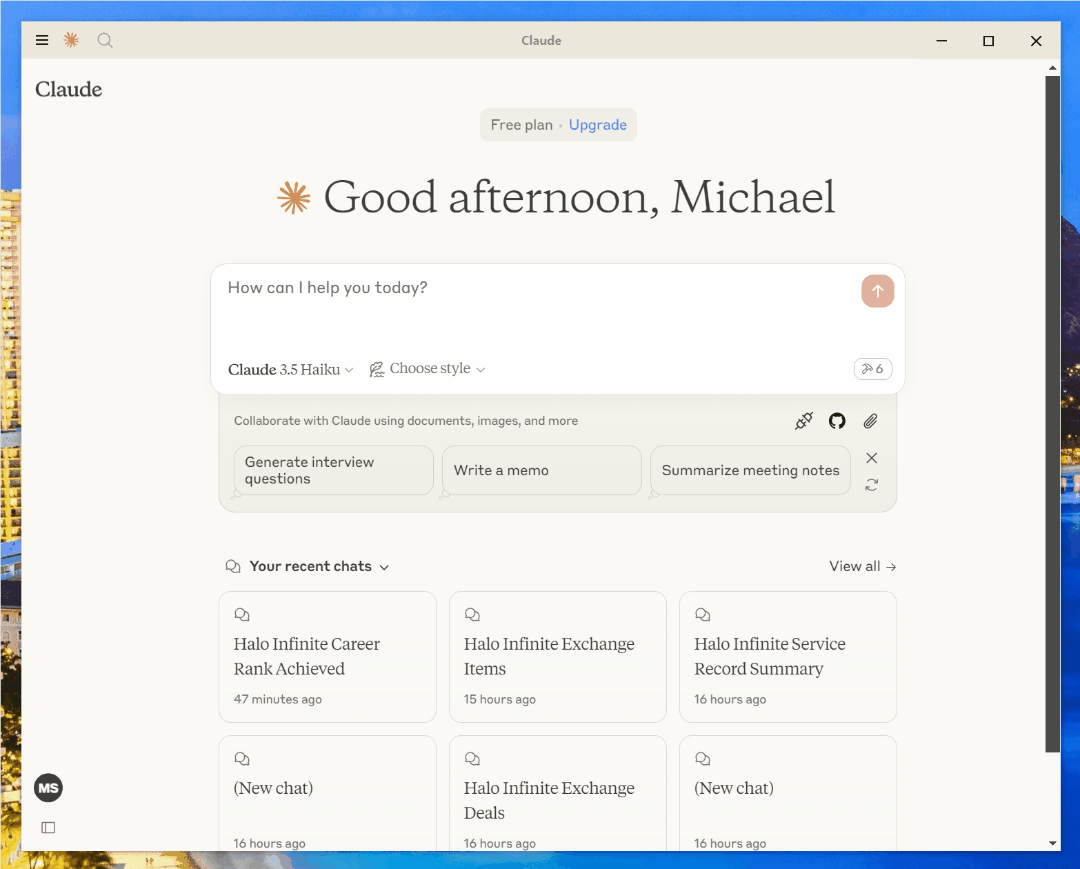Open the MS user avatar menu
Image resolution: width=1080 pixels, height=869 pixels.
click(48, 788)
